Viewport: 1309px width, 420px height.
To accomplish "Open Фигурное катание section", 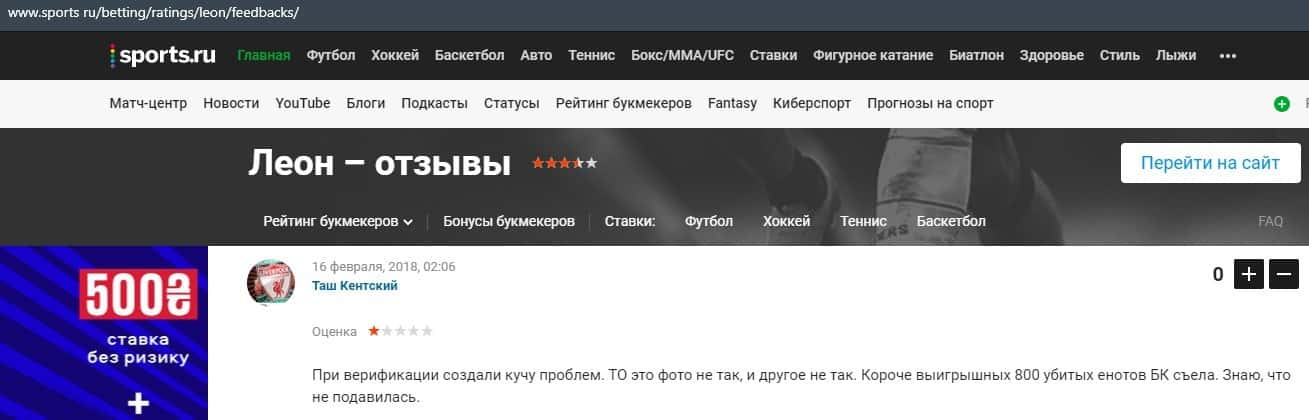I will (873, 55).
